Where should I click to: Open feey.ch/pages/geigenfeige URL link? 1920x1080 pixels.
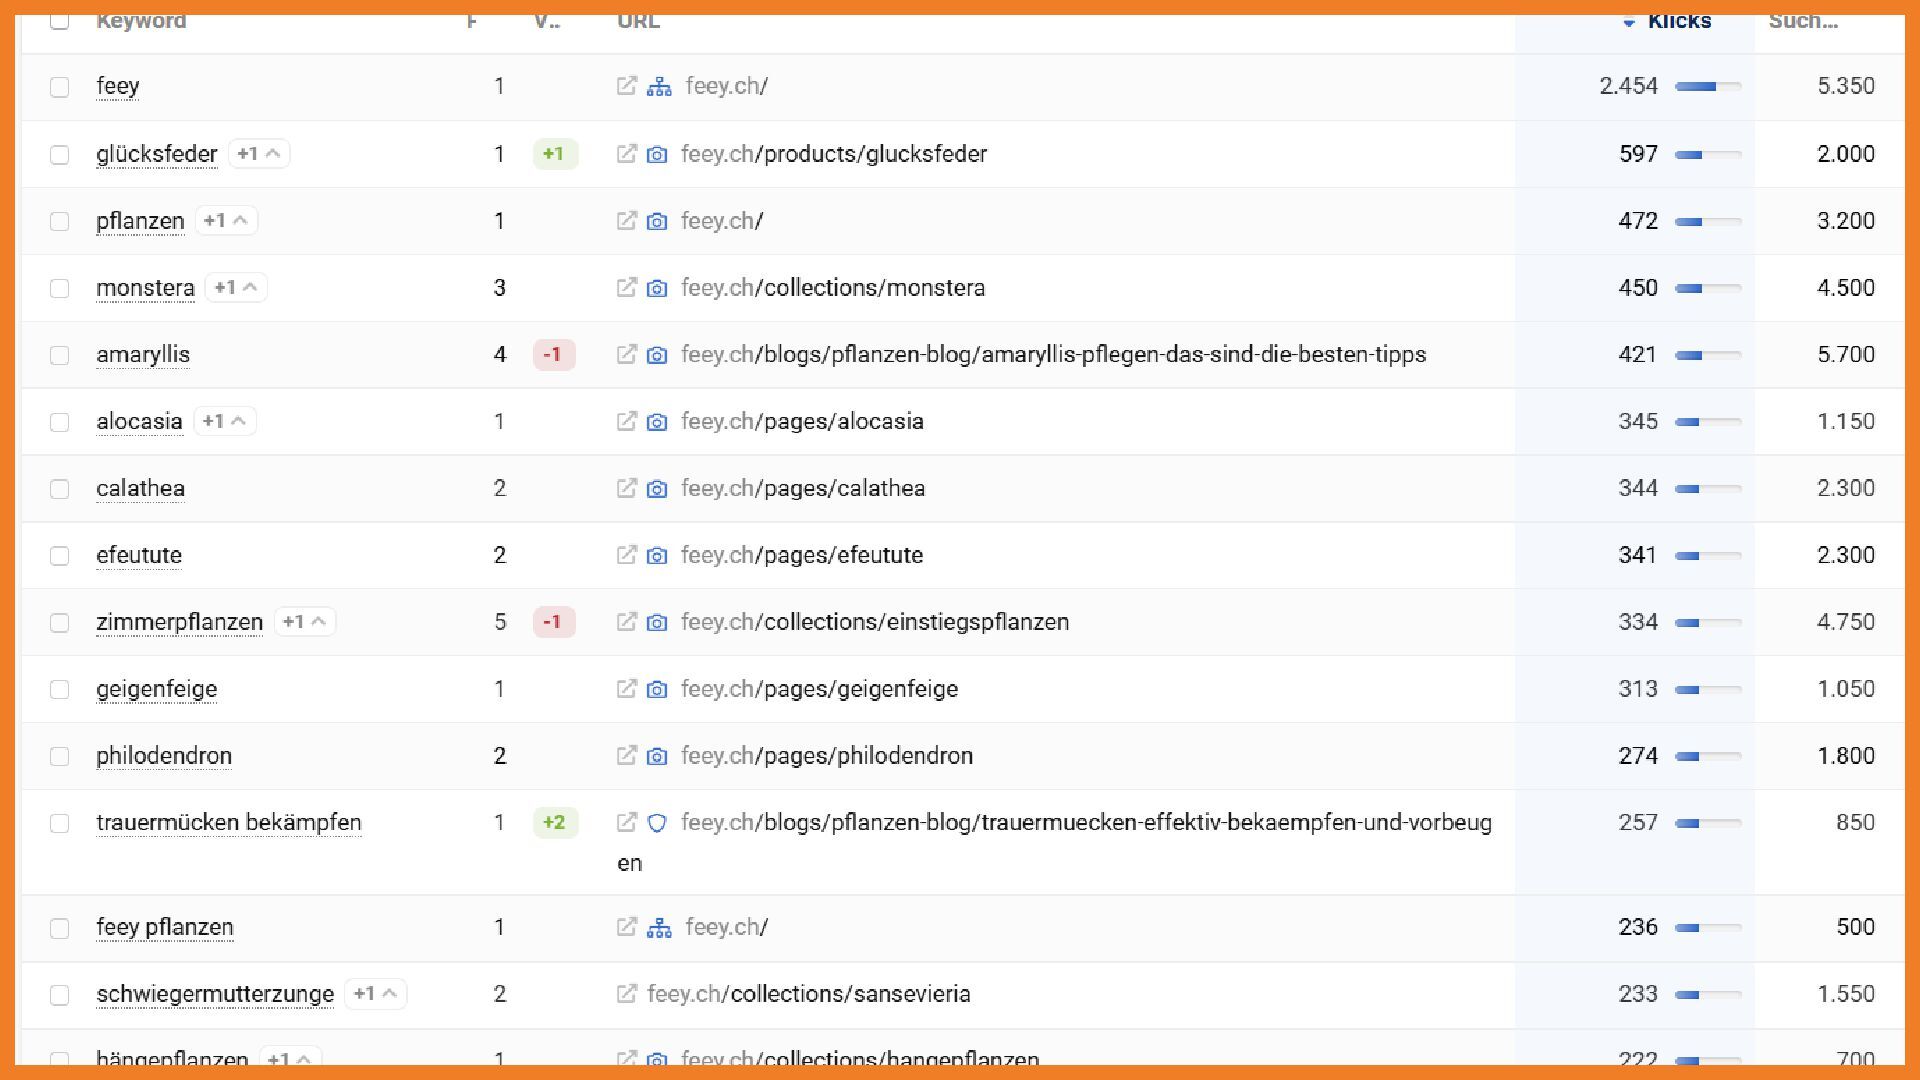pos(820,689)
